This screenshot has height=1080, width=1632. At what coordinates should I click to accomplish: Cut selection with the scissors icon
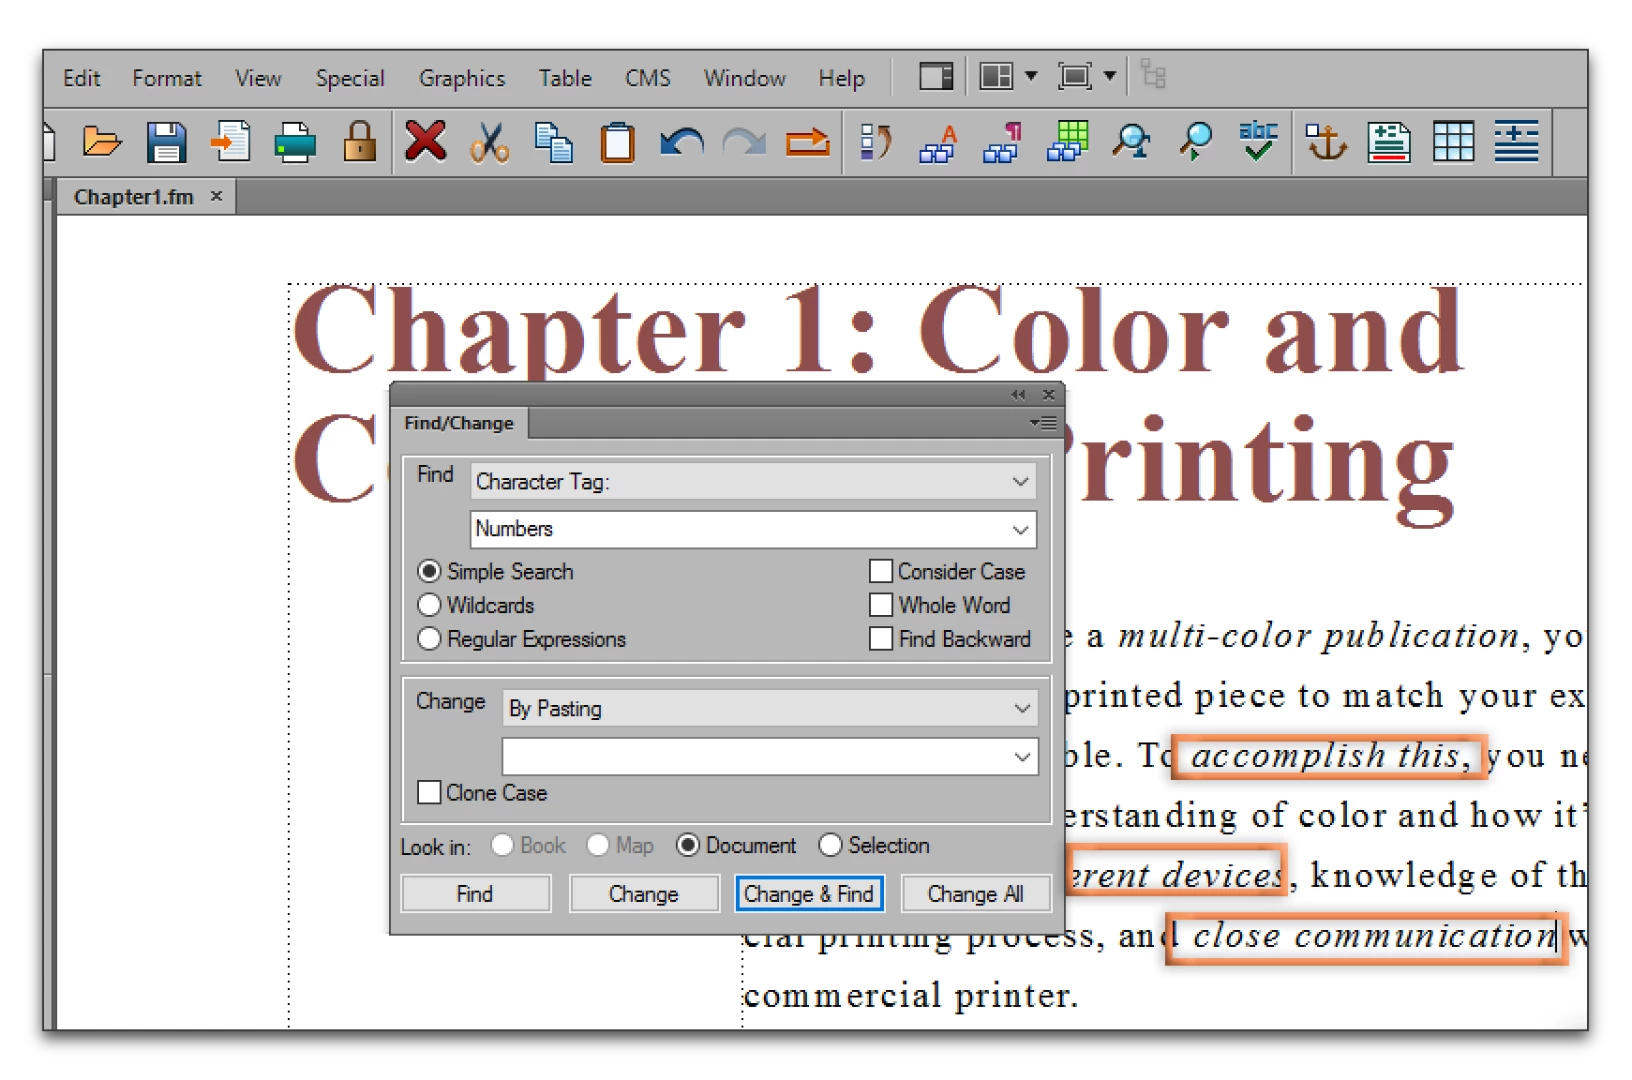489,142
